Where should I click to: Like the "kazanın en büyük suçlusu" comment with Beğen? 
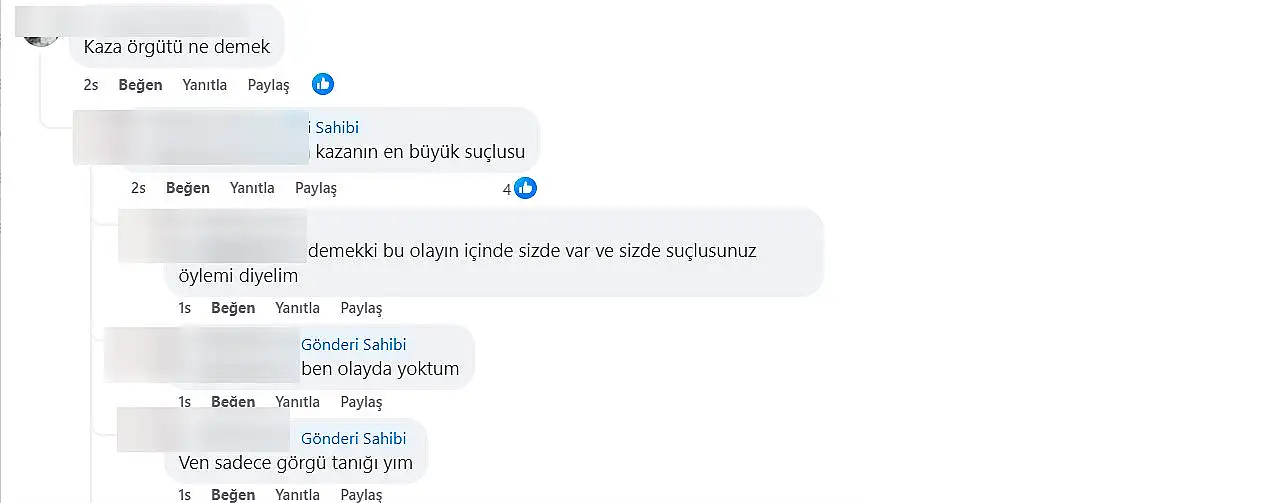tap(188, 188)
